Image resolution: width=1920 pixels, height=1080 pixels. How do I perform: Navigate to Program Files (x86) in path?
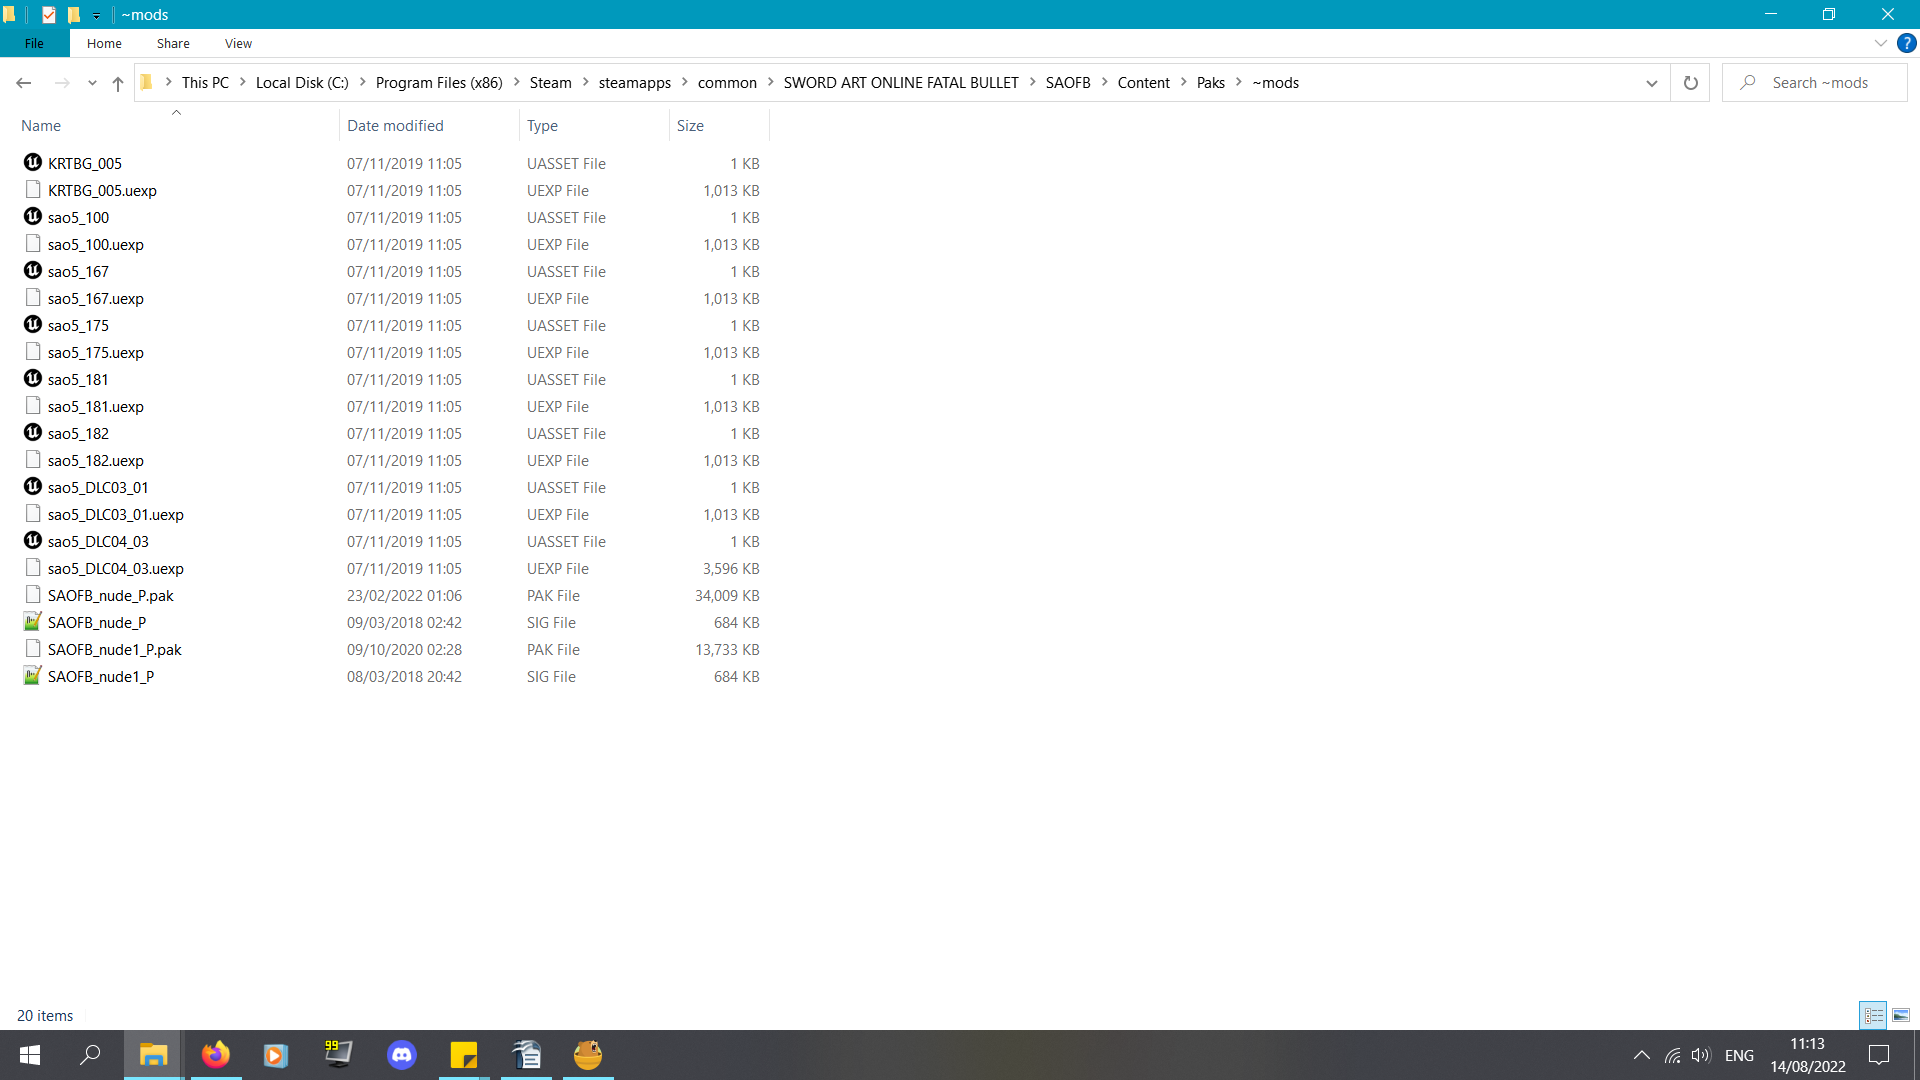(439, 83)
